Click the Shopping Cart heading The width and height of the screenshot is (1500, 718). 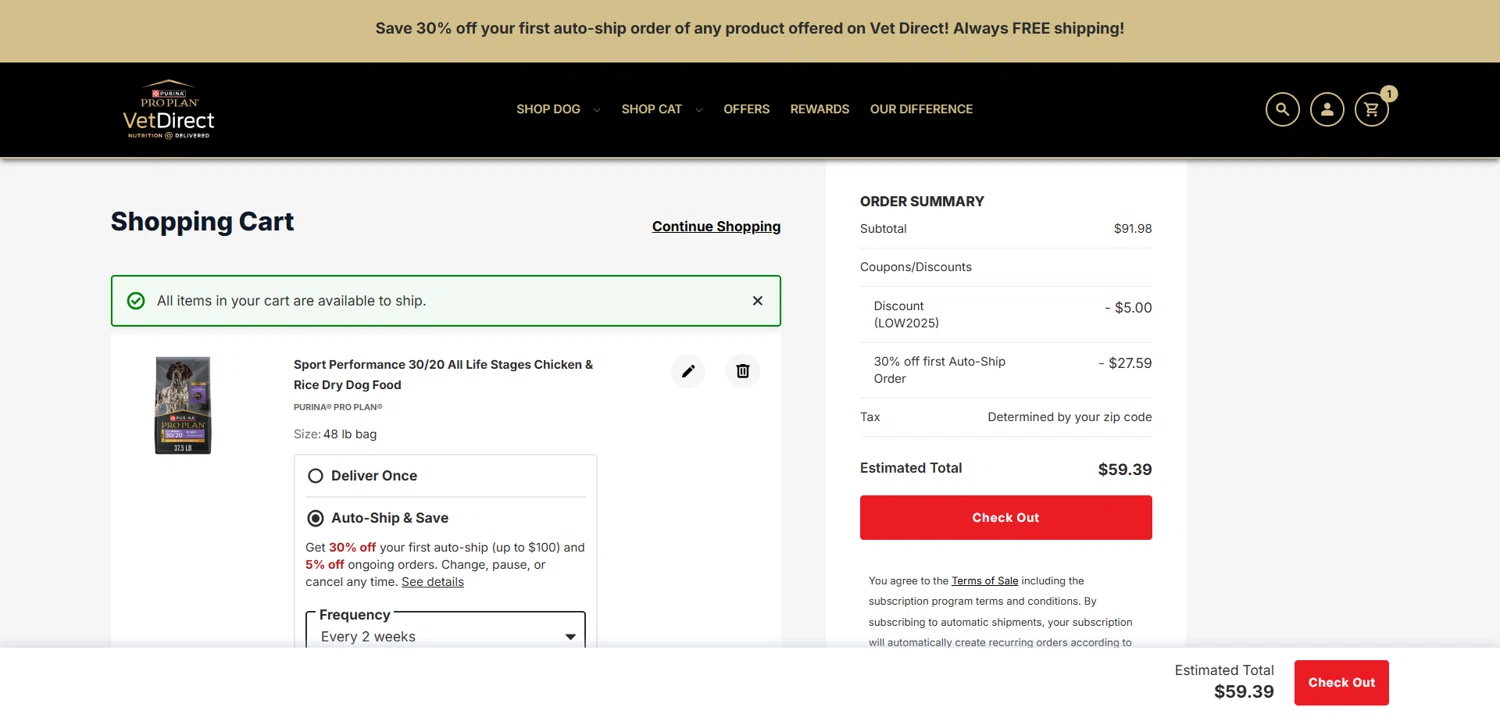click(202, 222)
